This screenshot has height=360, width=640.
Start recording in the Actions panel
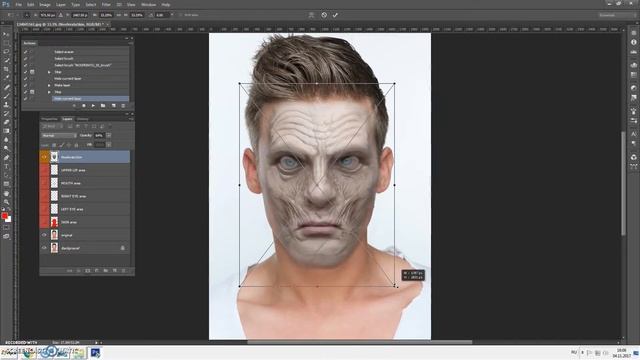[84, 106]
